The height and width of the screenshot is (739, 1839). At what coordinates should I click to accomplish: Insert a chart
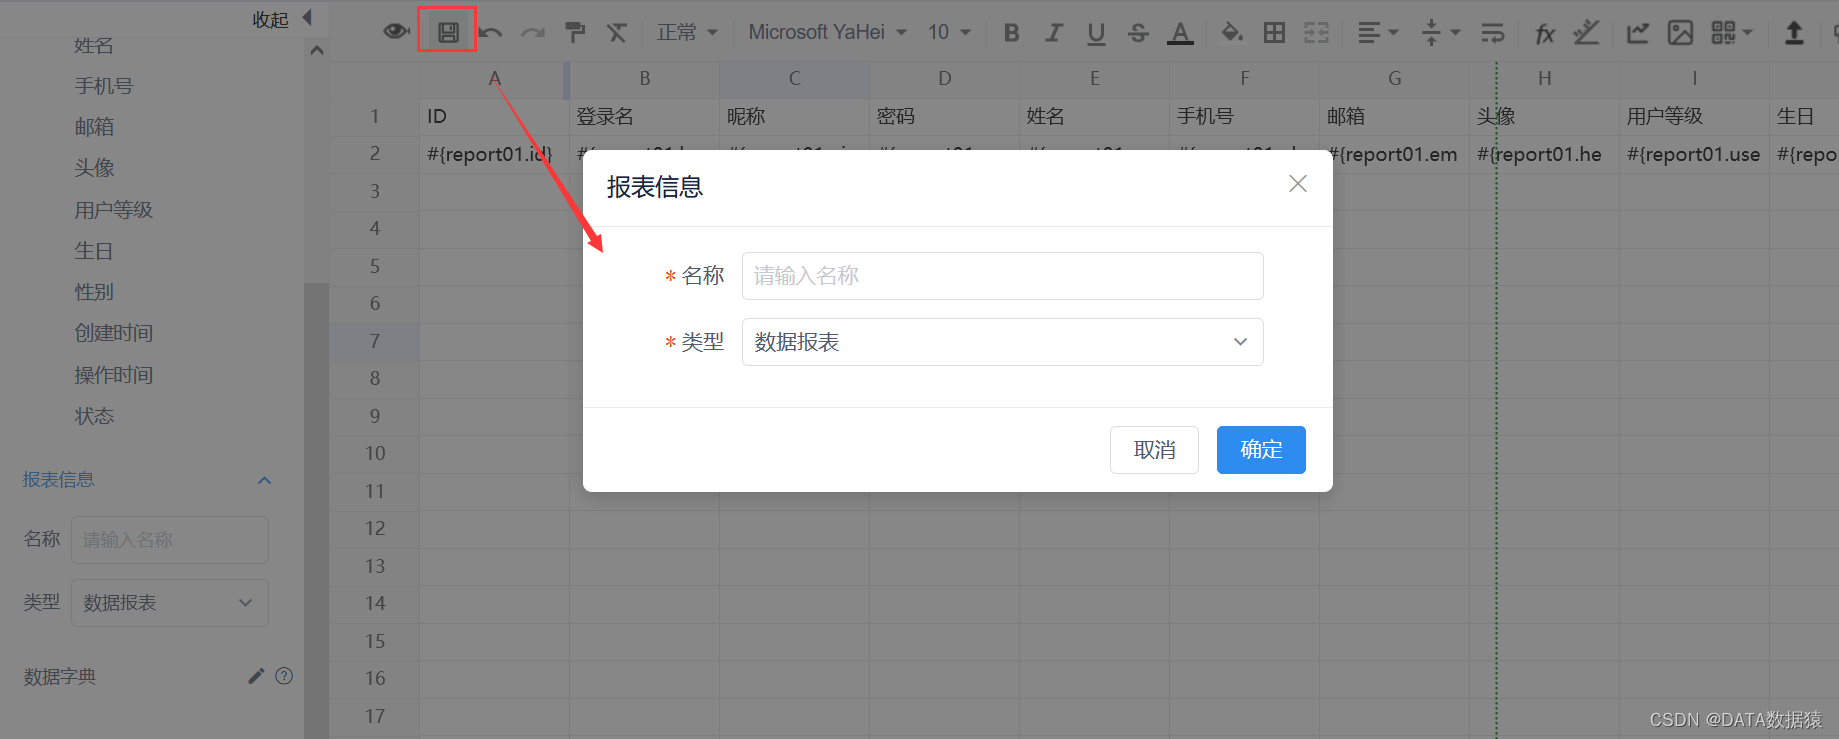pos(1638,33)
